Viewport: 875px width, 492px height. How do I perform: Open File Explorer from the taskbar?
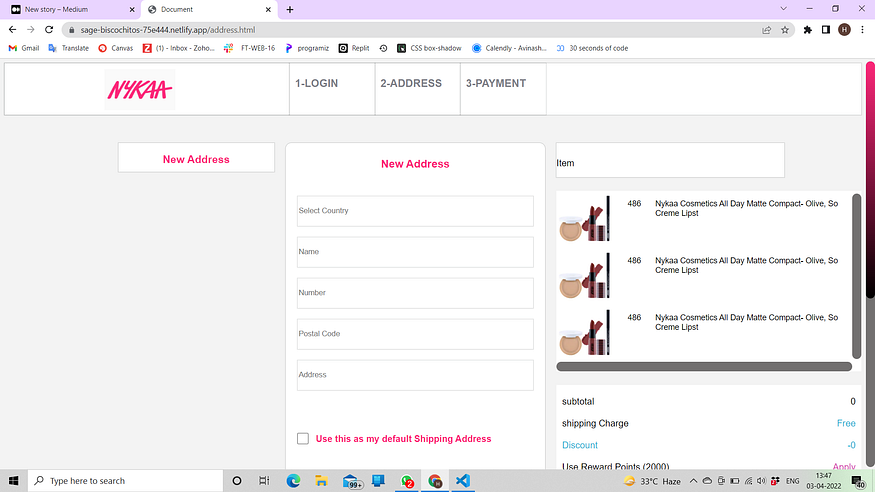coord(321,480)
